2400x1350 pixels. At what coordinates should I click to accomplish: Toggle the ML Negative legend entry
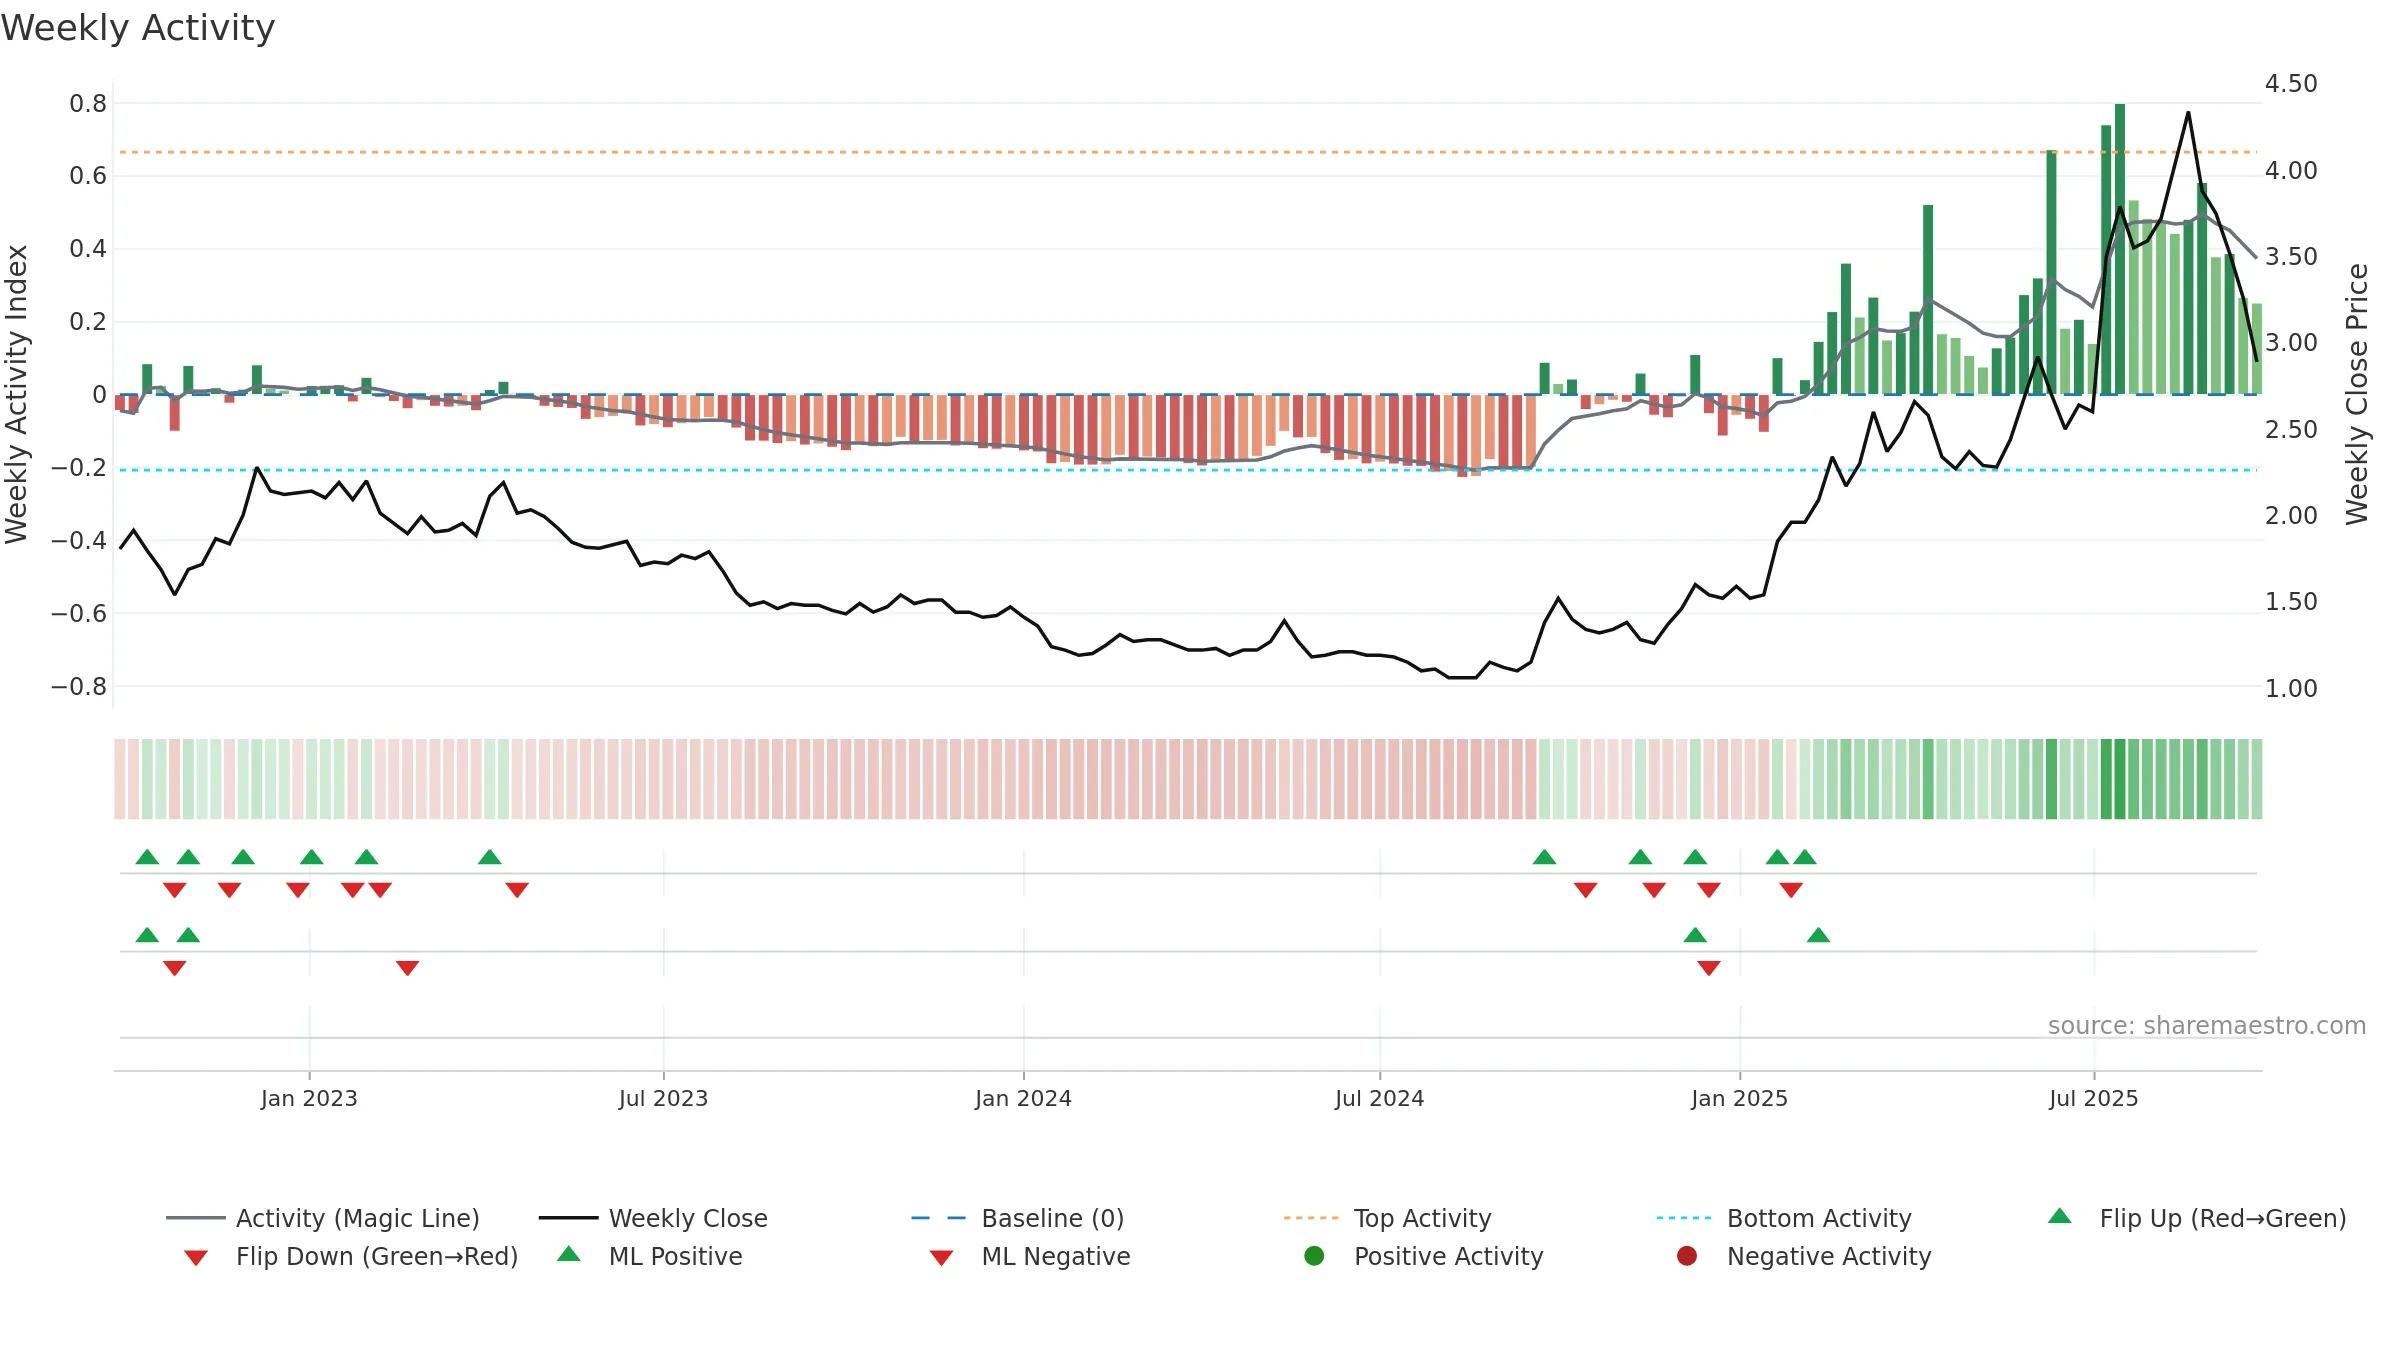[1030, 1256]
